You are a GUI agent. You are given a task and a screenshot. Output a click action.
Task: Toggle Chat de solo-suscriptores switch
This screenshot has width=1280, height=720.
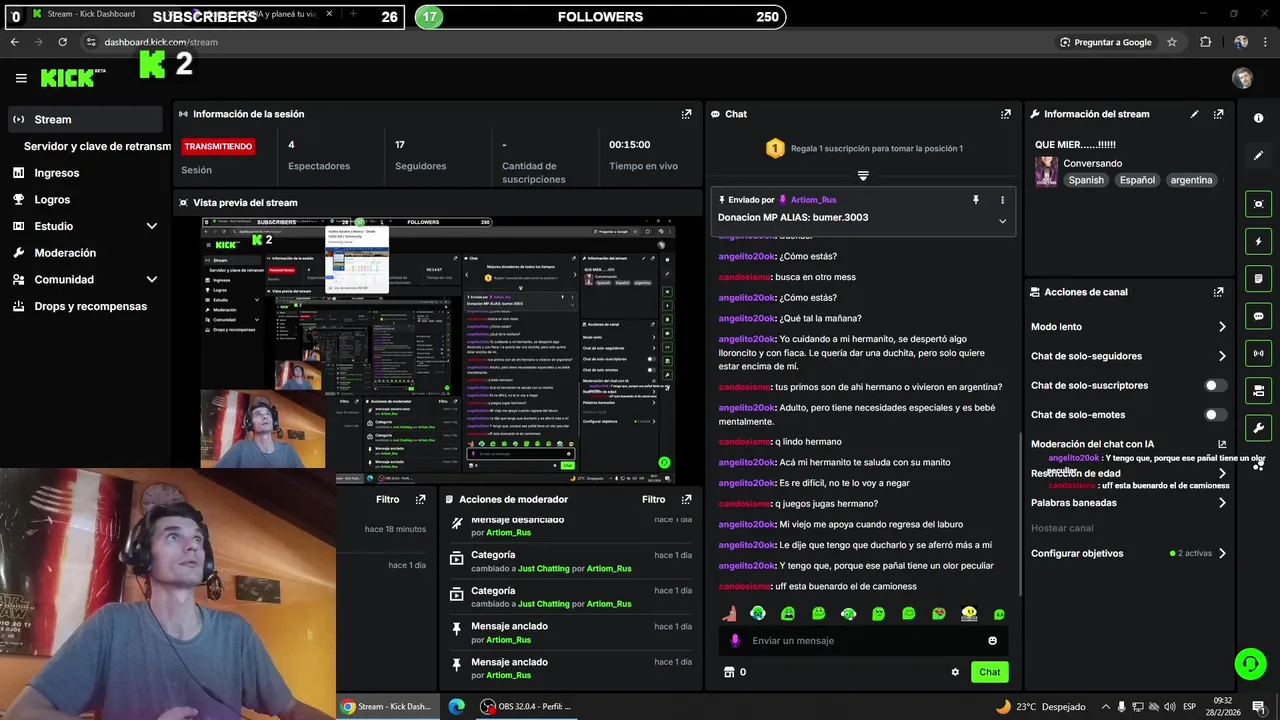coord(1215,385)
